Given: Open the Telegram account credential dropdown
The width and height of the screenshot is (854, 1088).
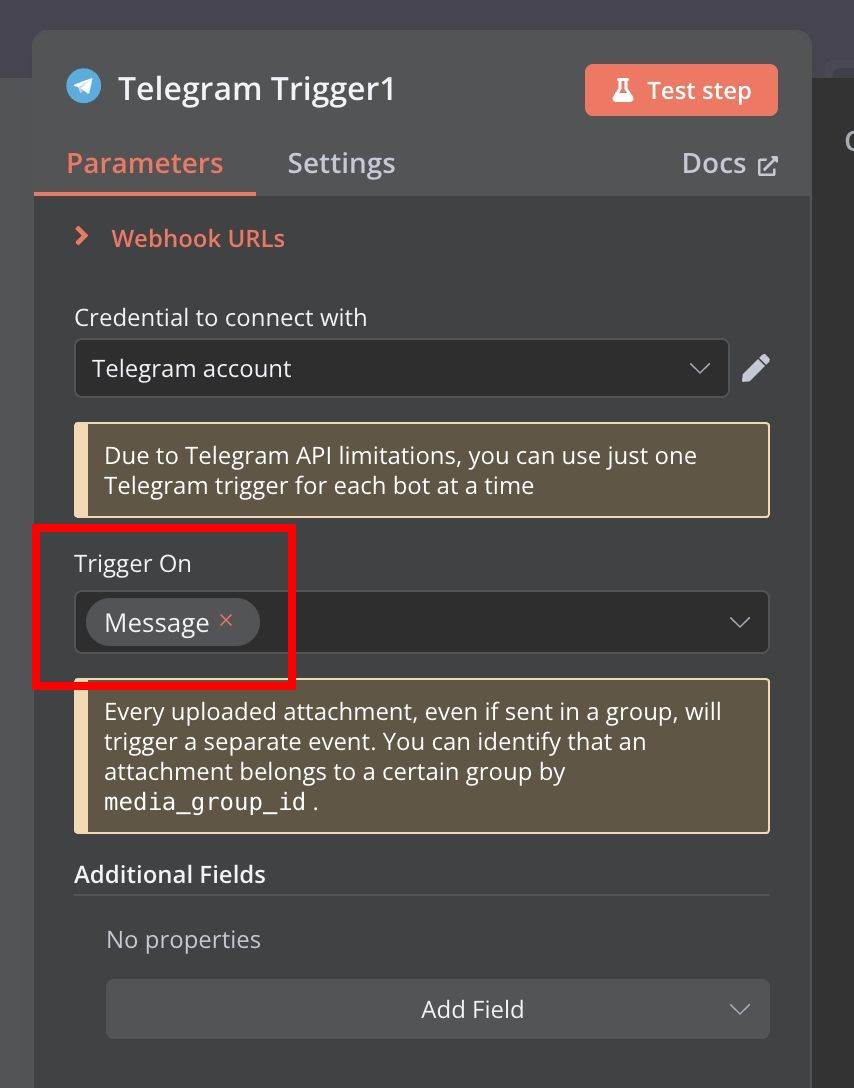Looking at the screenshot, I should 402,368.
